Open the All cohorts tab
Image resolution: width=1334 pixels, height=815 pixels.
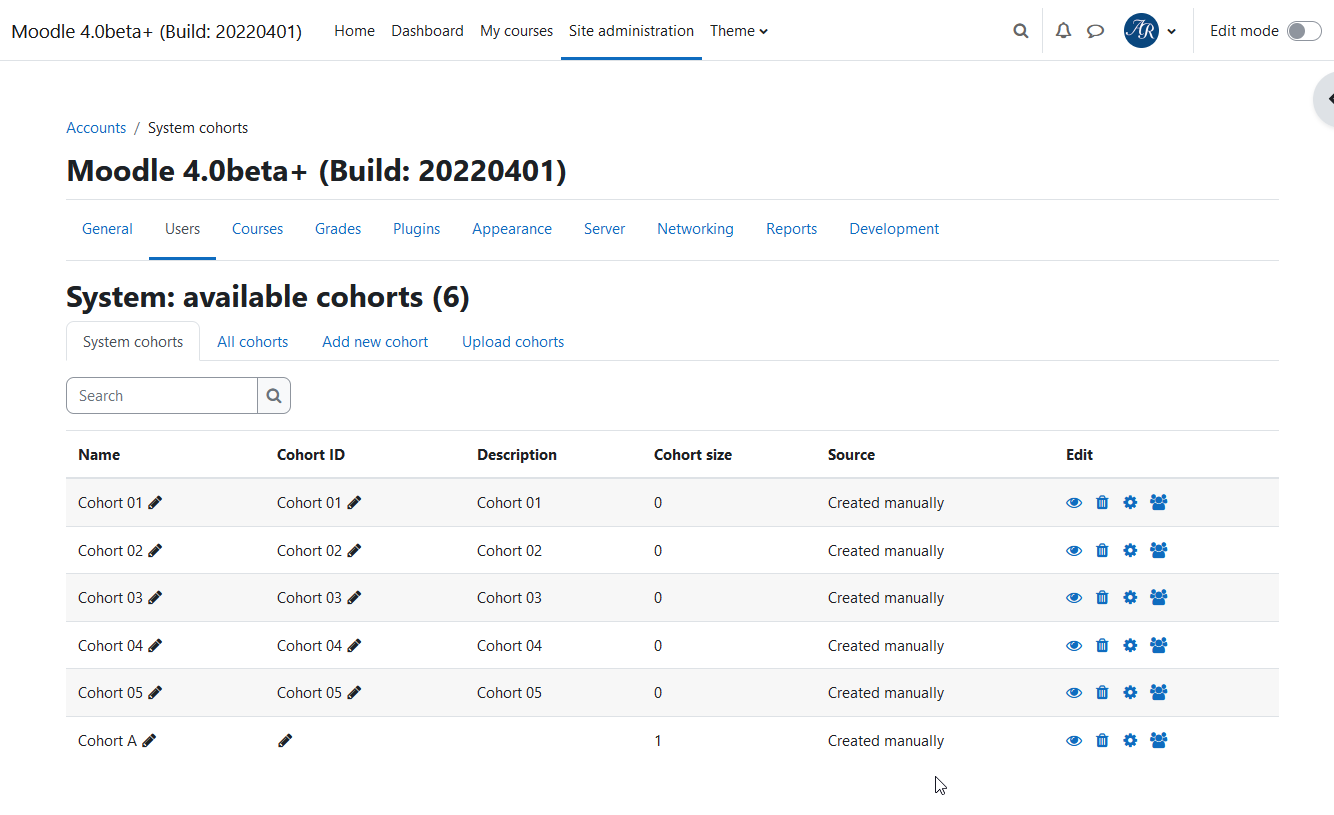point(252,342)
